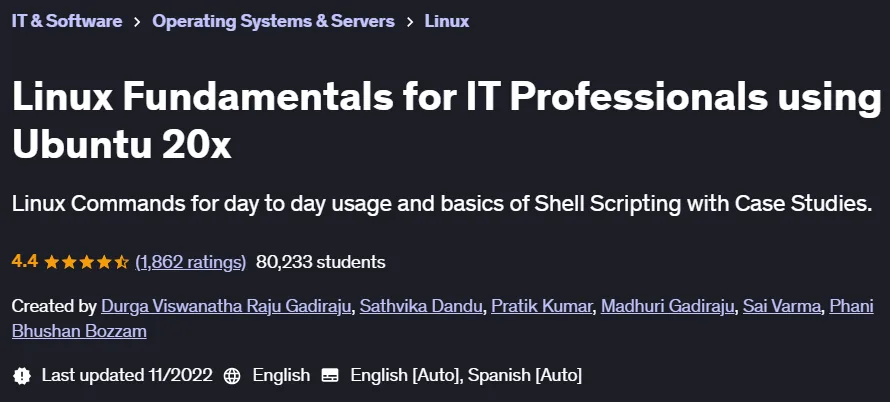Viewport: 890px width, 402px height.
Task: Click the Created by label
Action: pyautogui.click(x=54, y=307)
